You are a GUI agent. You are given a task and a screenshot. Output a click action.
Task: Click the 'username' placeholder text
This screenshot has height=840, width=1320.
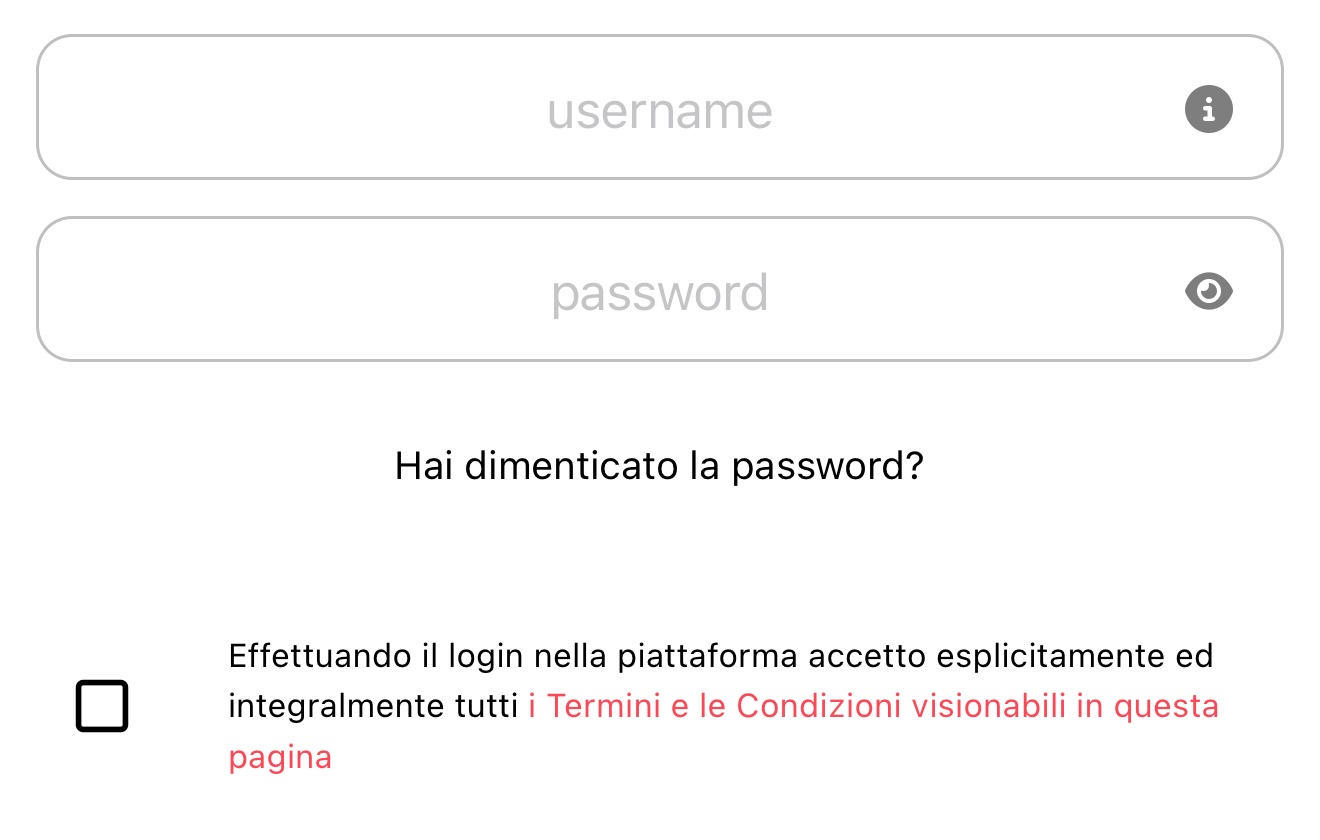point(660,111)
